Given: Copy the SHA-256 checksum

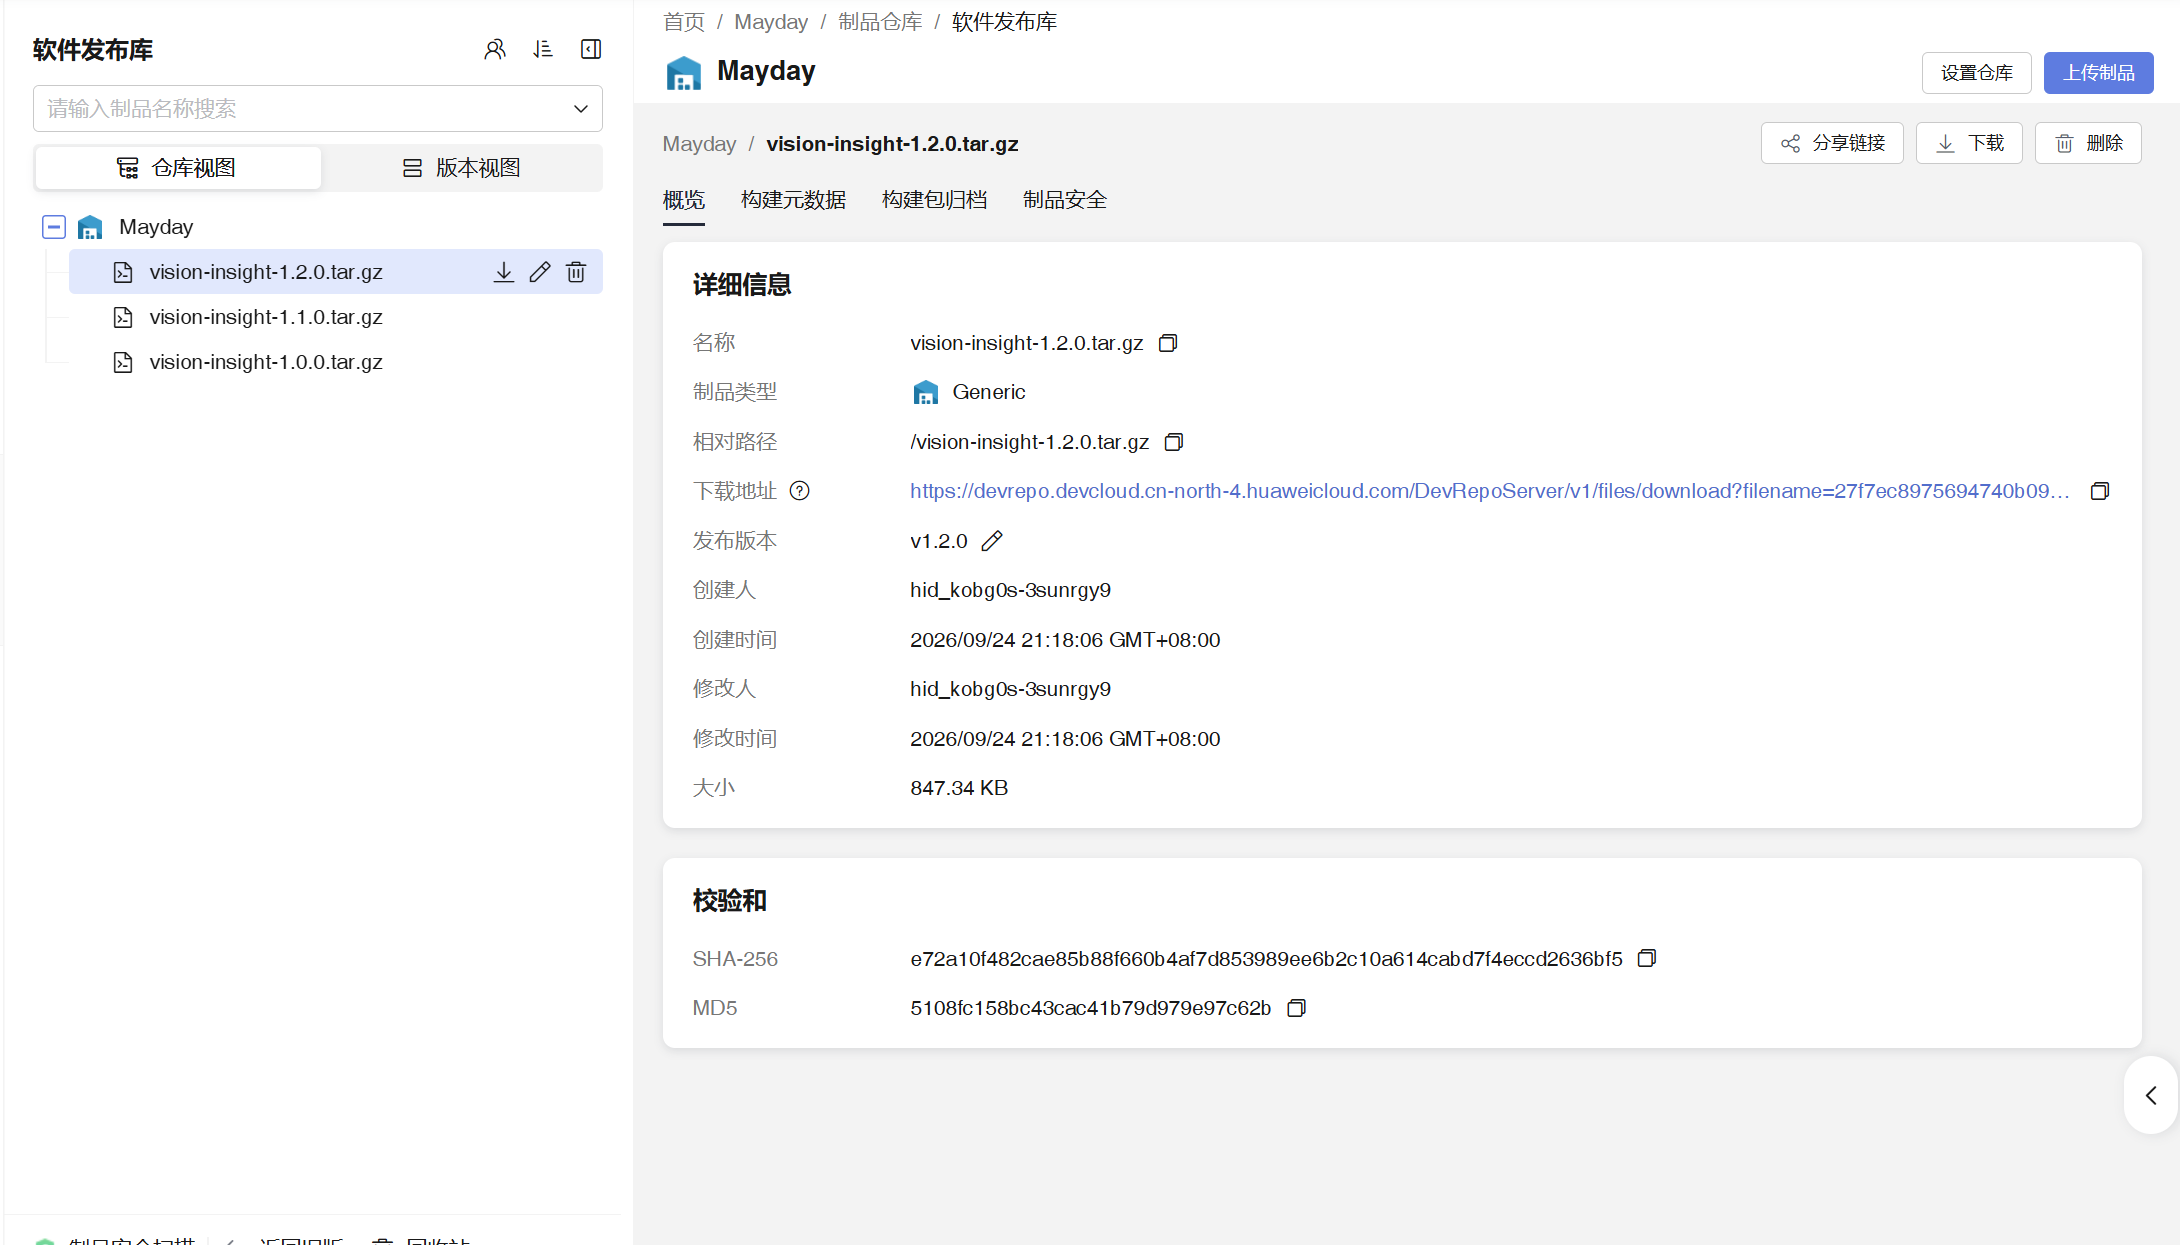Looking at the screenshot, I should tap(1647, 958).
